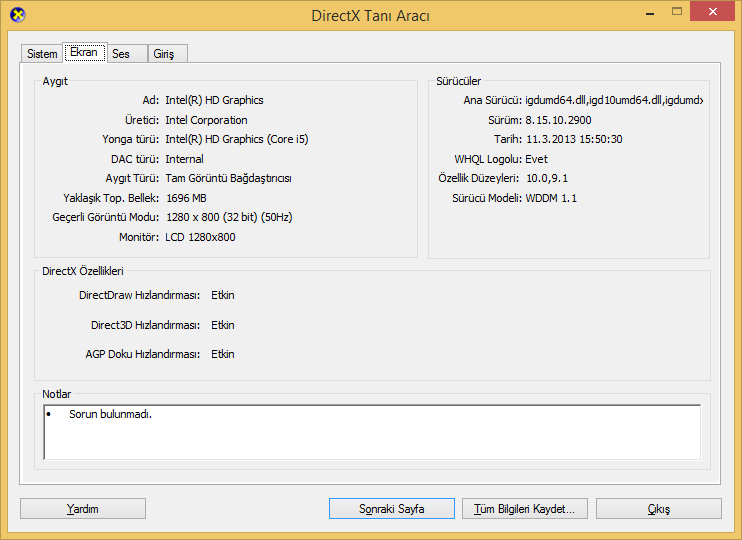
Task: Click inside the Notlar text box
Action: pyautogui.click(x=372, y=432)
